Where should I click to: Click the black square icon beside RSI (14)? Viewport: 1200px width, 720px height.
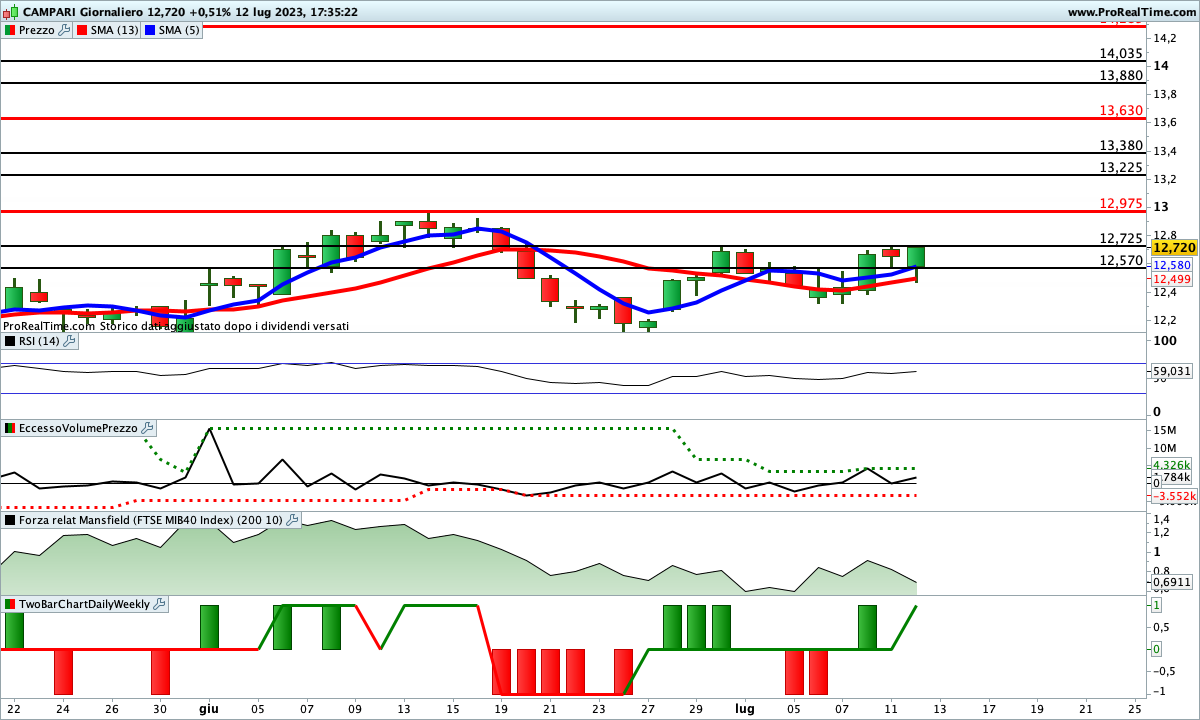tap(10, 341)
